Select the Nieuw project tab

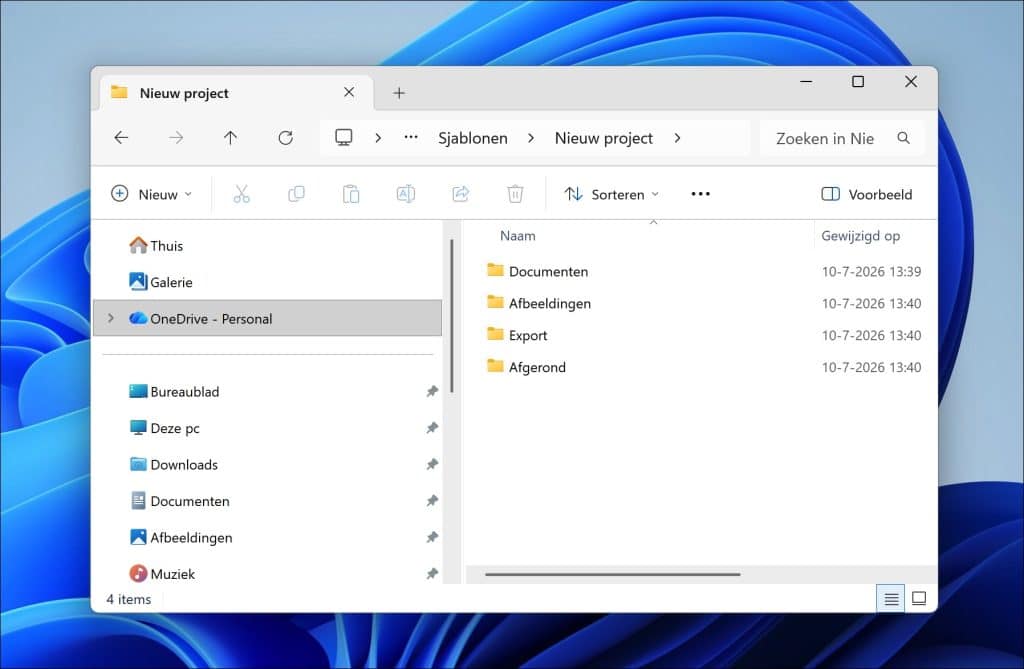coord(236,93)
